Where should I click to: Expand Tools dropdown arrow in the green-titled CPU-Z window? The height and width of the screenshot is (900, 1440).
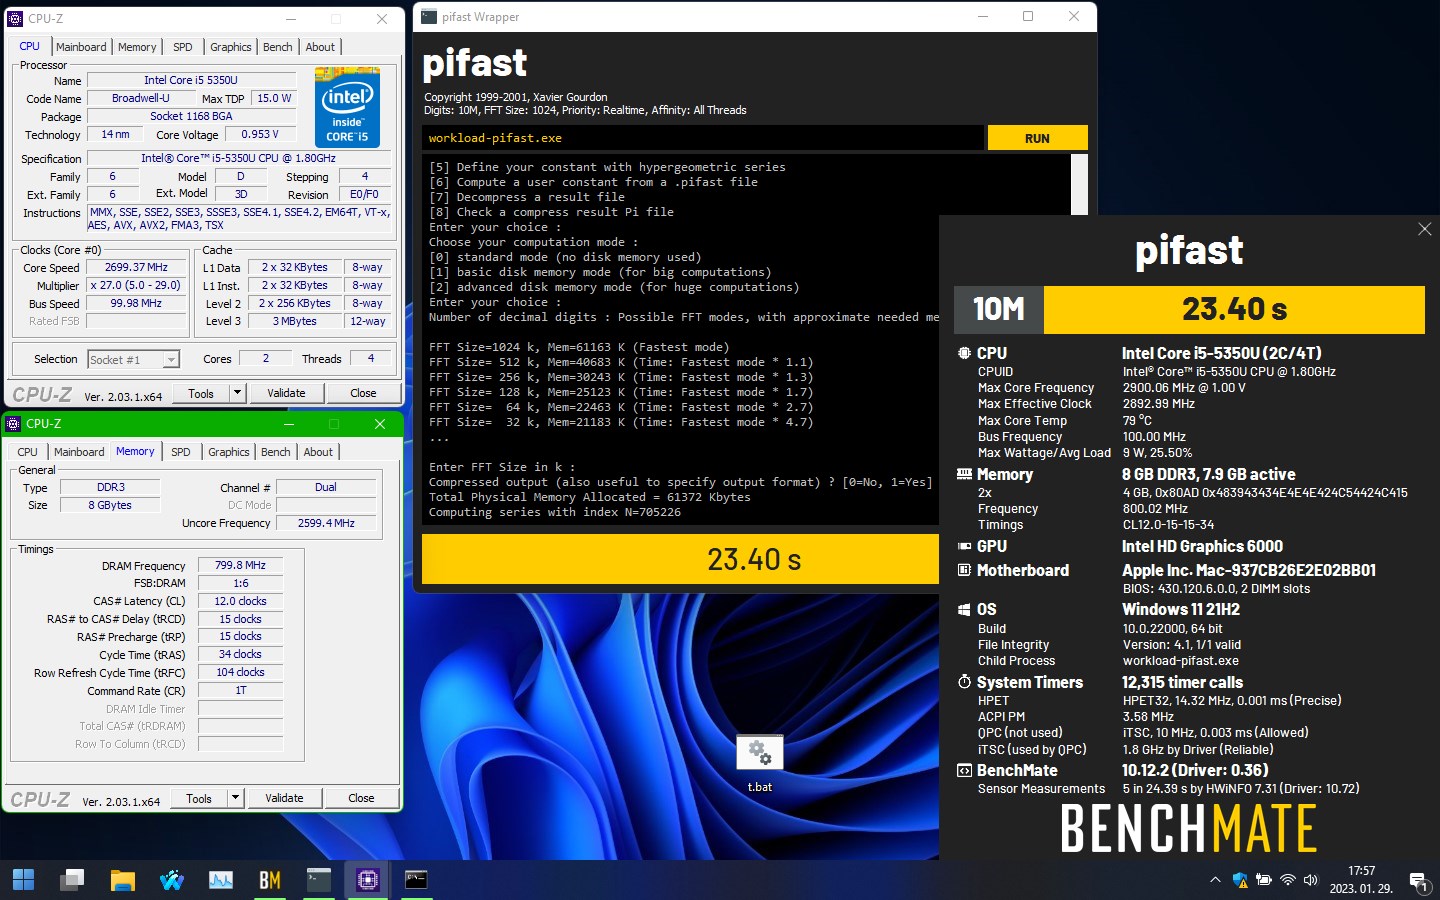point(235,798)
